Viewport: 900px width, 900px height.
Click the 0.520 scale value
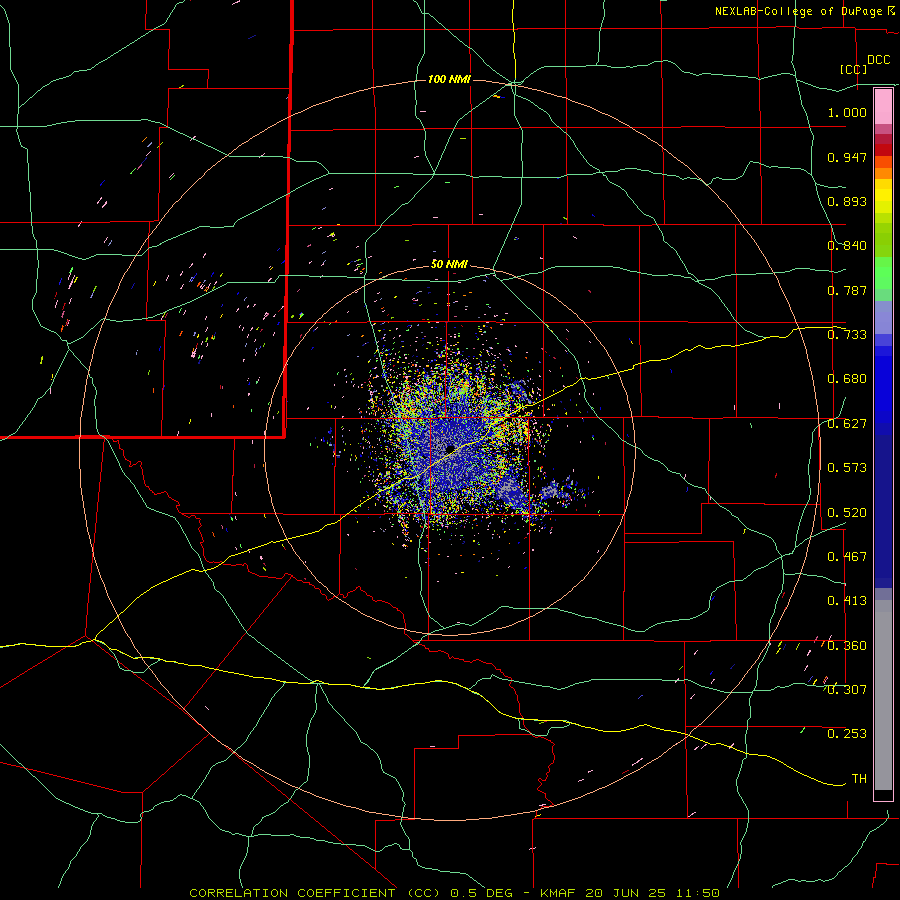coord(847,513)
